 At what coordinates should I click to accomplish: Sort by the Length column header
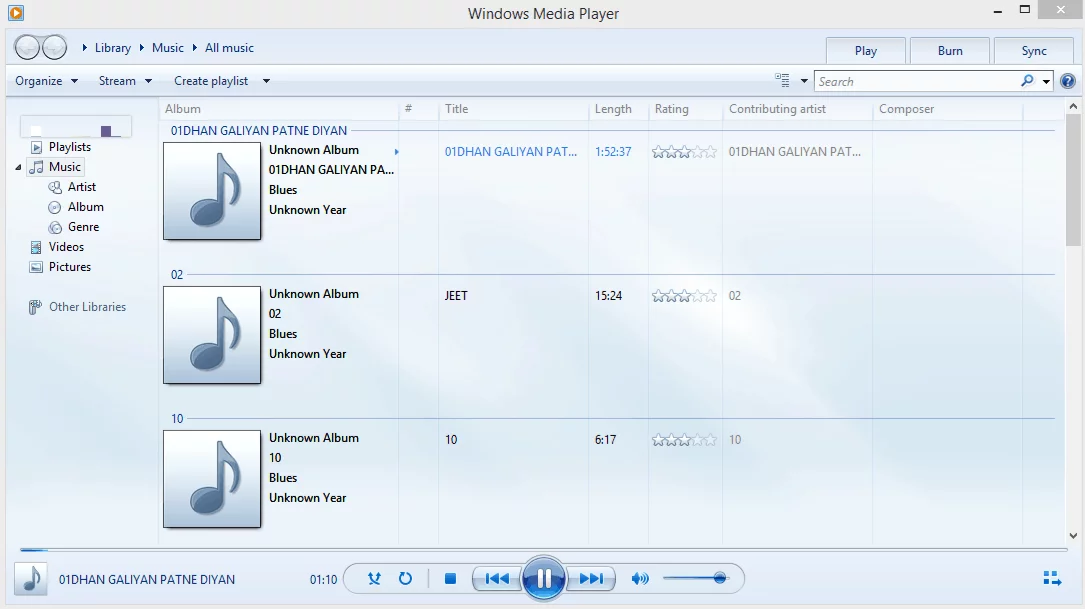[x=619, y=109]
